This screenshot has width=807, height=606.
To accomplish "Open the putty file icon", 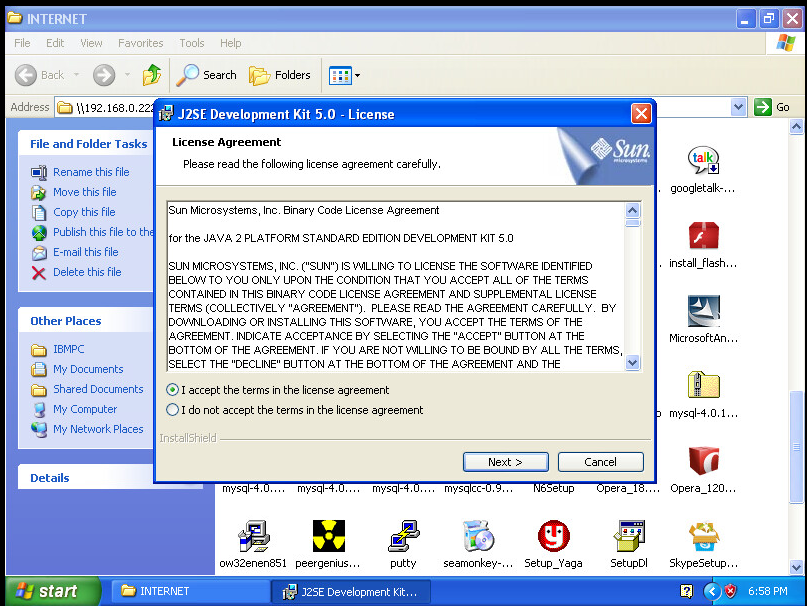I will tap(403, 537).
